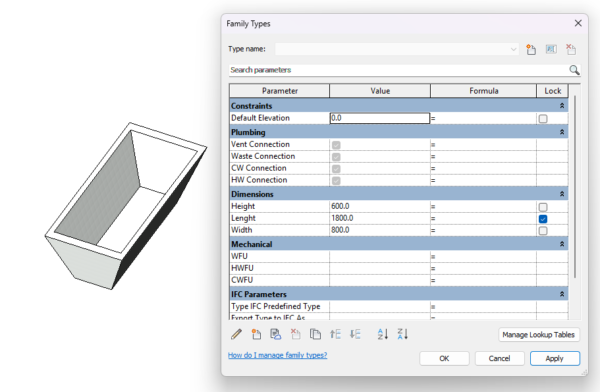Click the Rename Type icon

551,49
